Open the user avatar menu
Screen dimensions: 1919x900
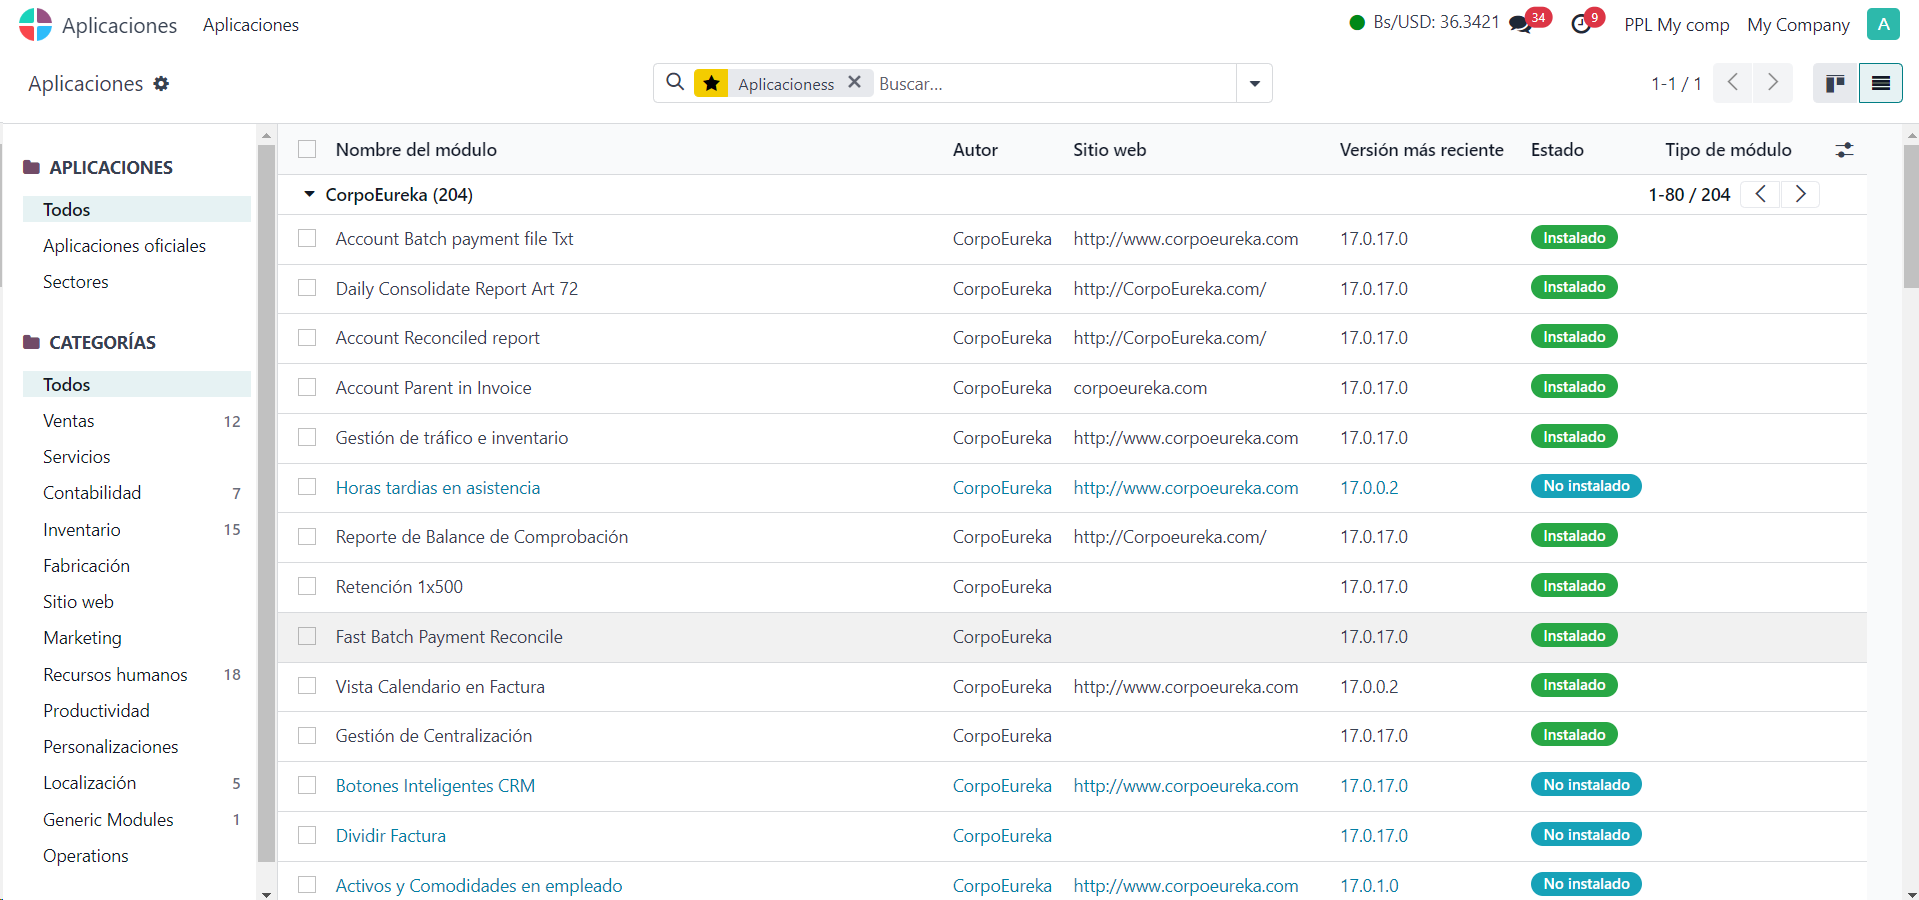[1882, 25]
